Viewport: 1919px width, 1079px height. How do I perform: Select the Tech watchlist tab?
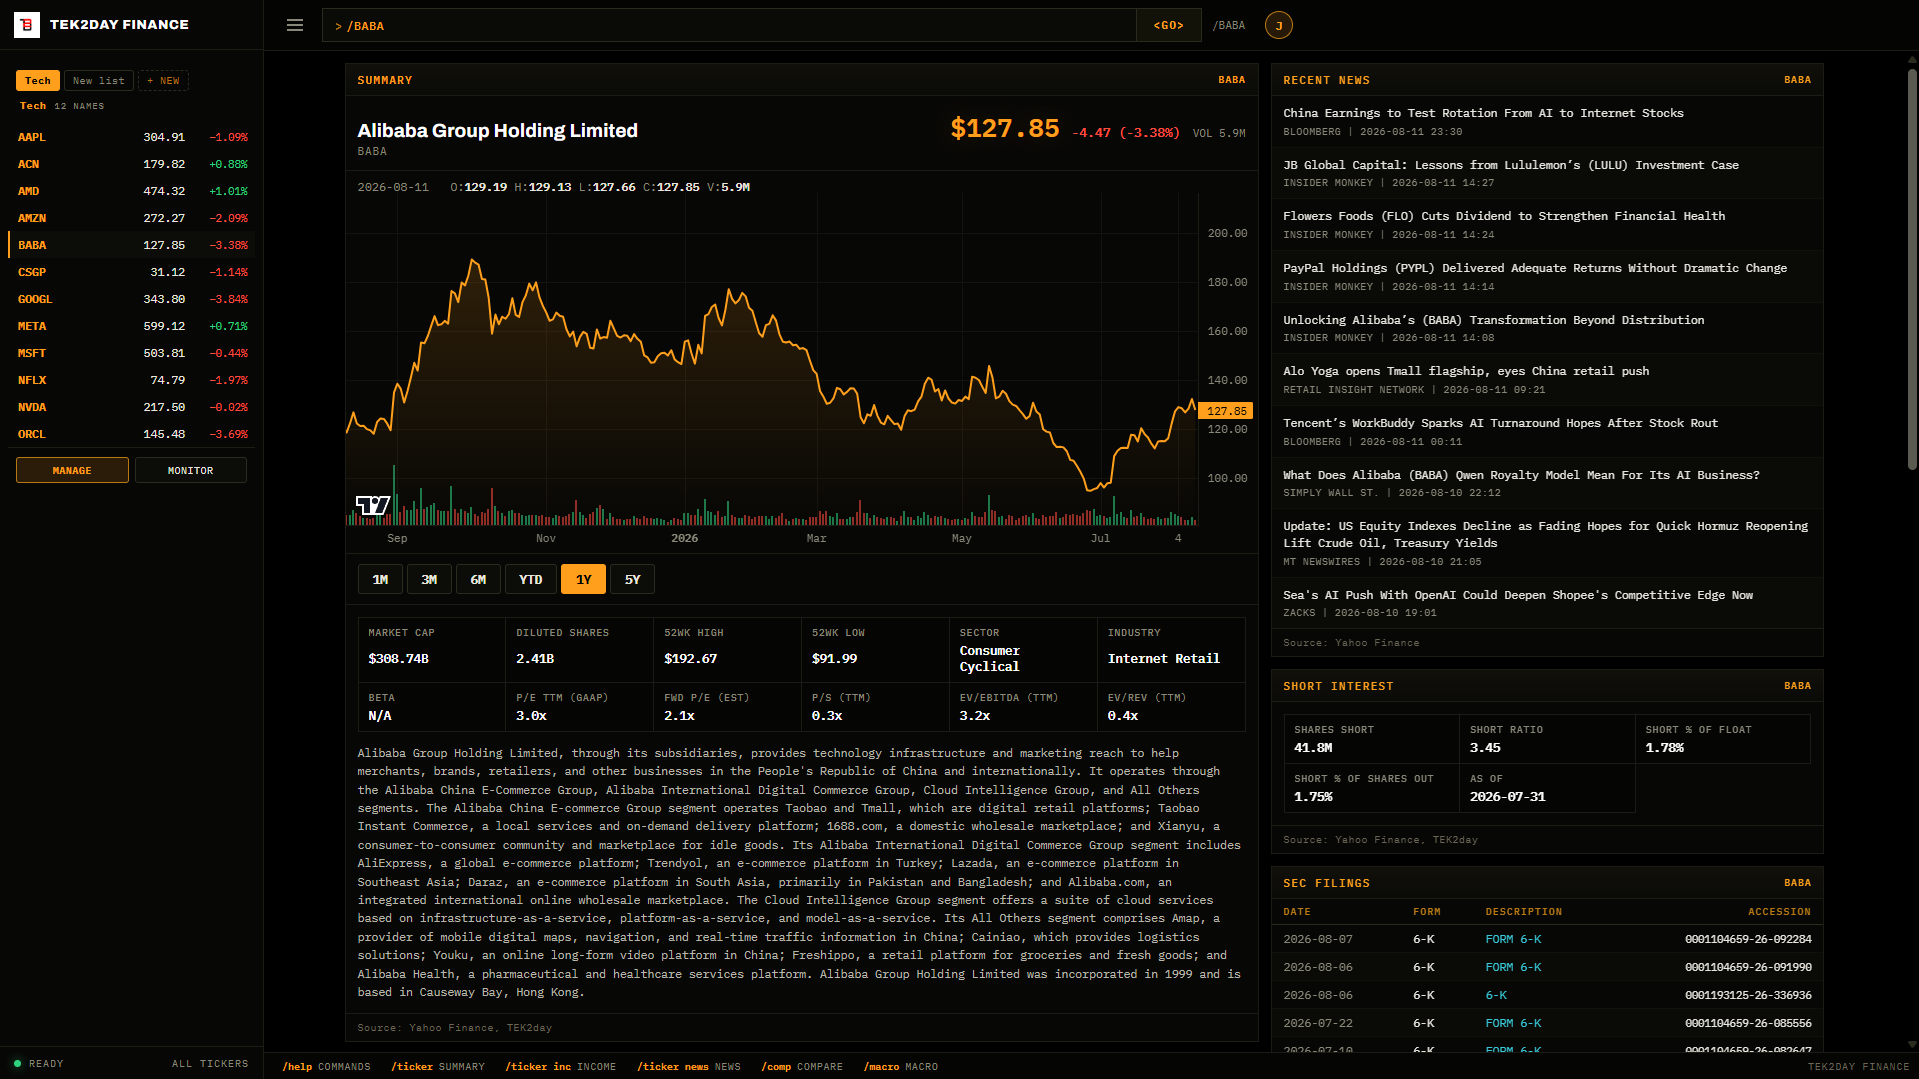coord(38,81)
